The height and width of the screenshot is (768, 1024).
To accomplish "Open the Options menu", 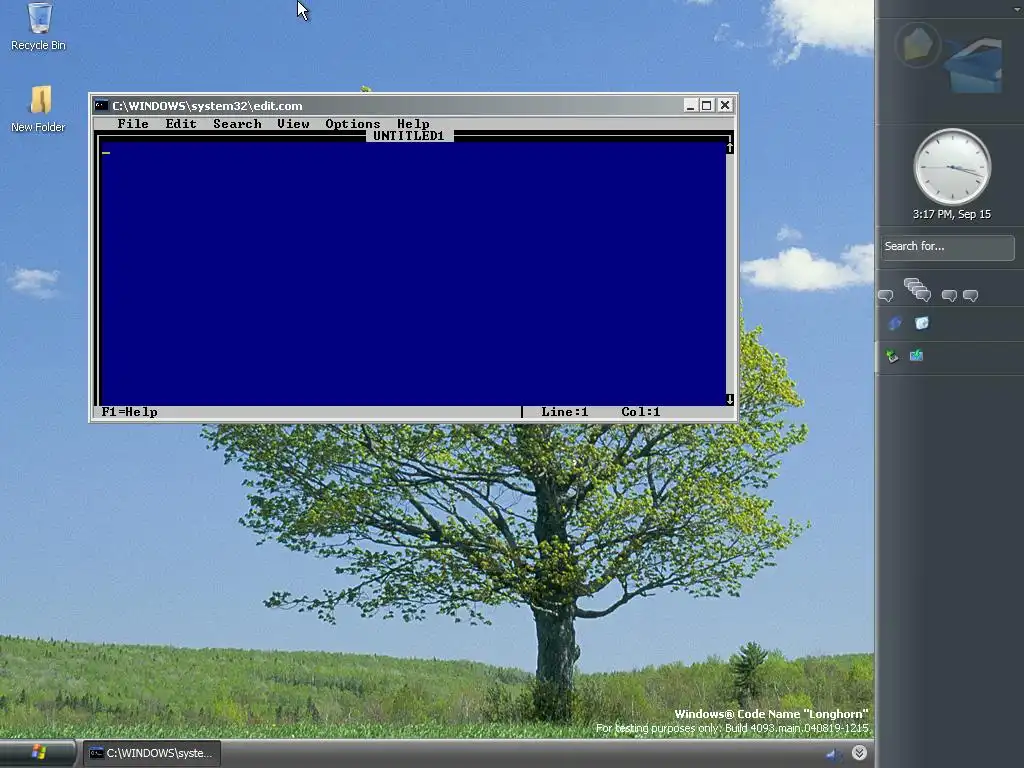I will coord(353,123).
